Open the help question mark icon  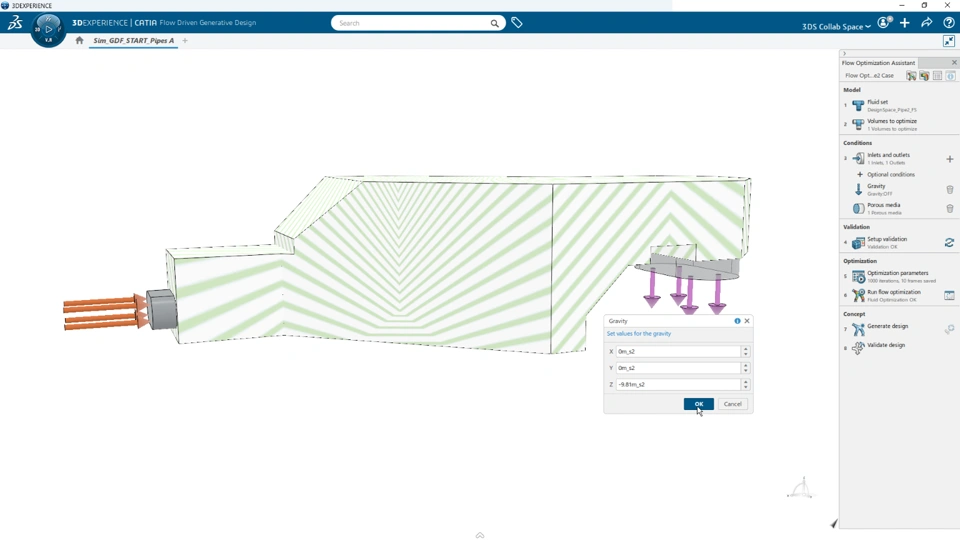948,23
